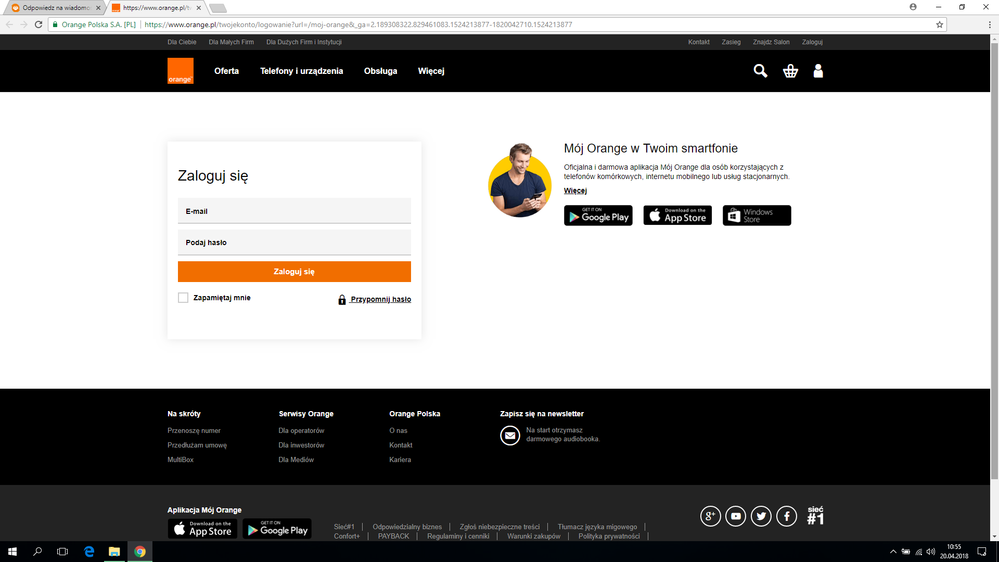Screen dimensions: 999x562
Task: Open the YouTube social icon
Action: [x=736, y=516]
